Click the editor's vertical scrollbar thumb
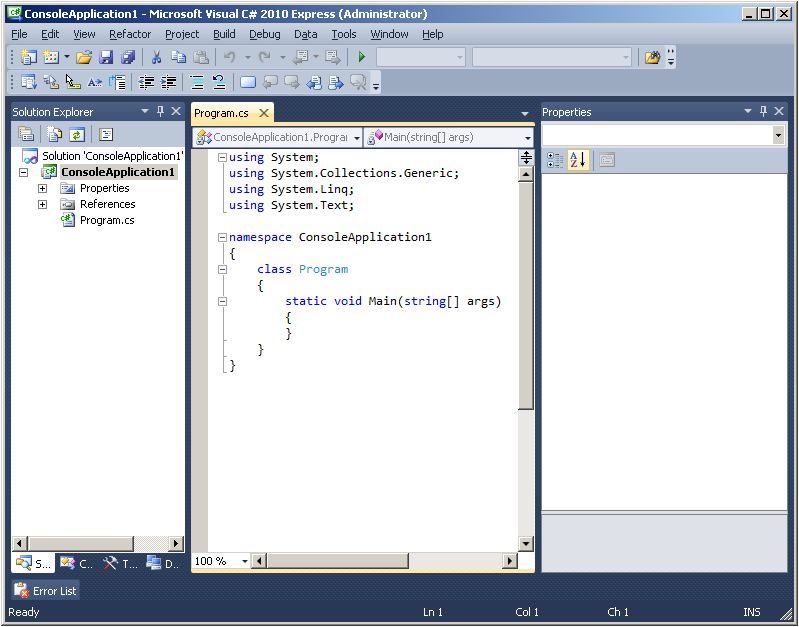 point(526,295)
